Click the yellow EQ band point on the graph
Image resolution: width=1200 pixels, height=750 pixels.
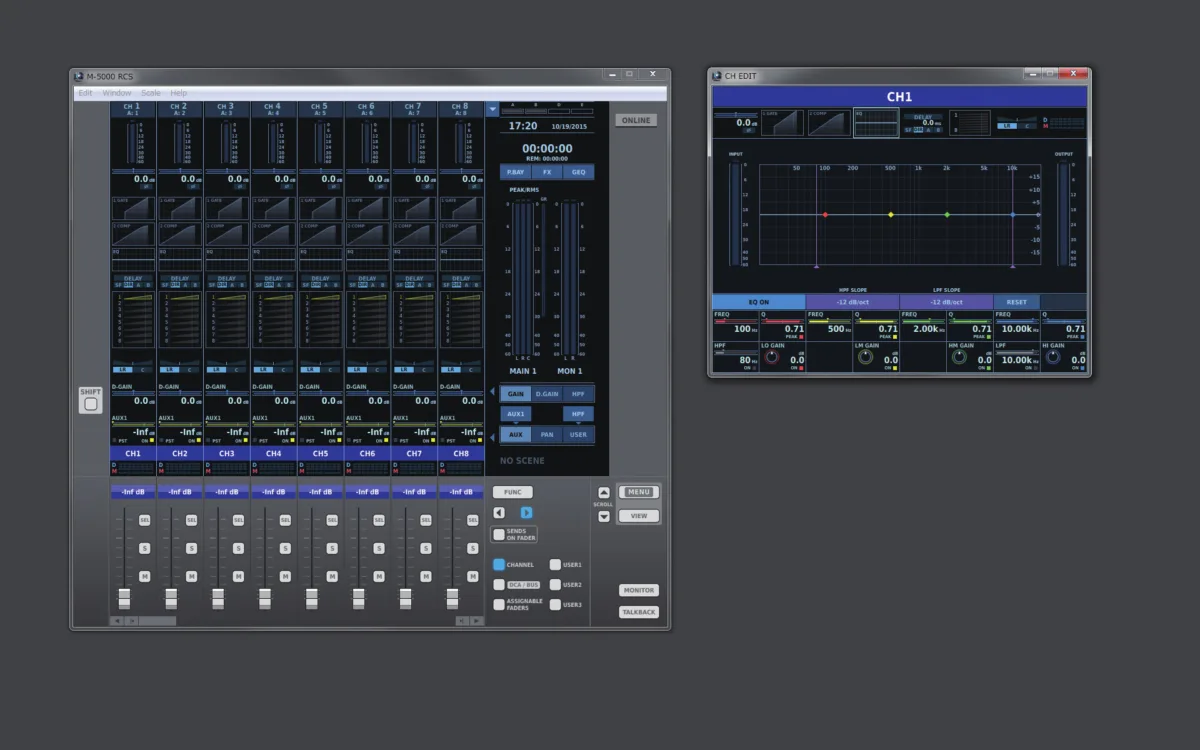tap(890, 215)
